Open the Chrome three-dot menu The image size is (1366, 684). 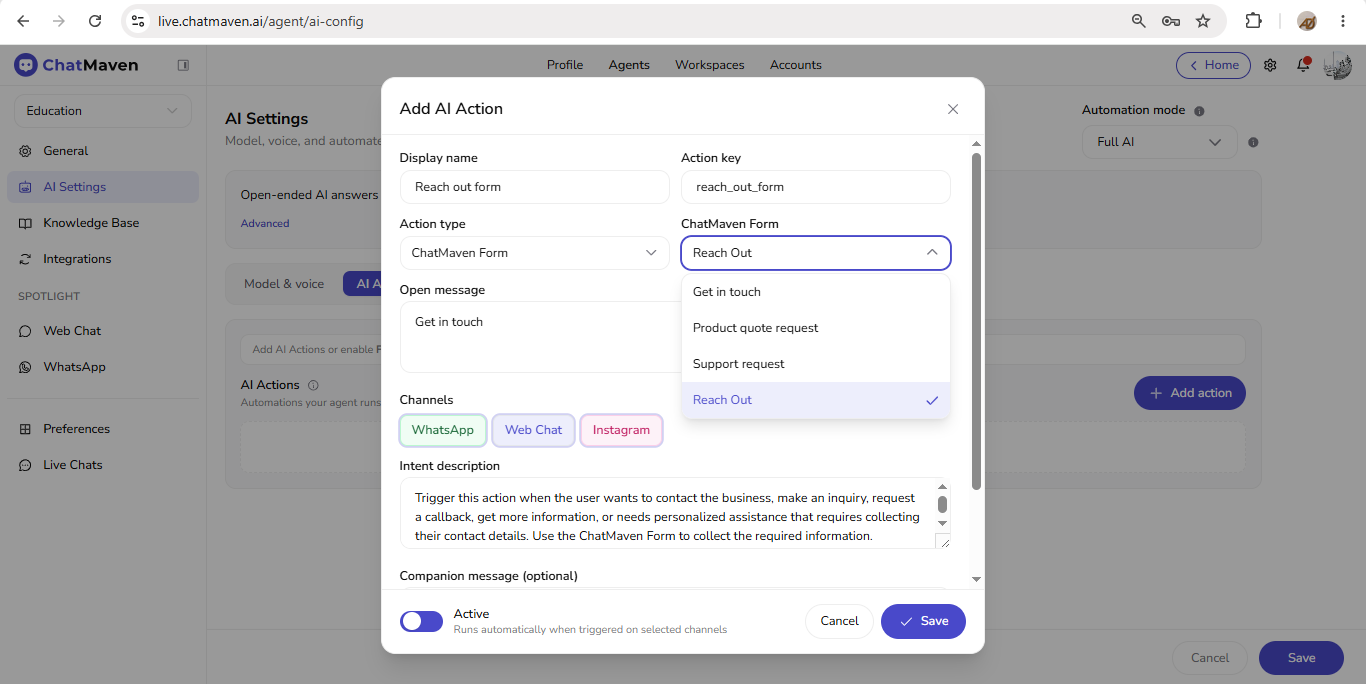(x=1343, y=21)
